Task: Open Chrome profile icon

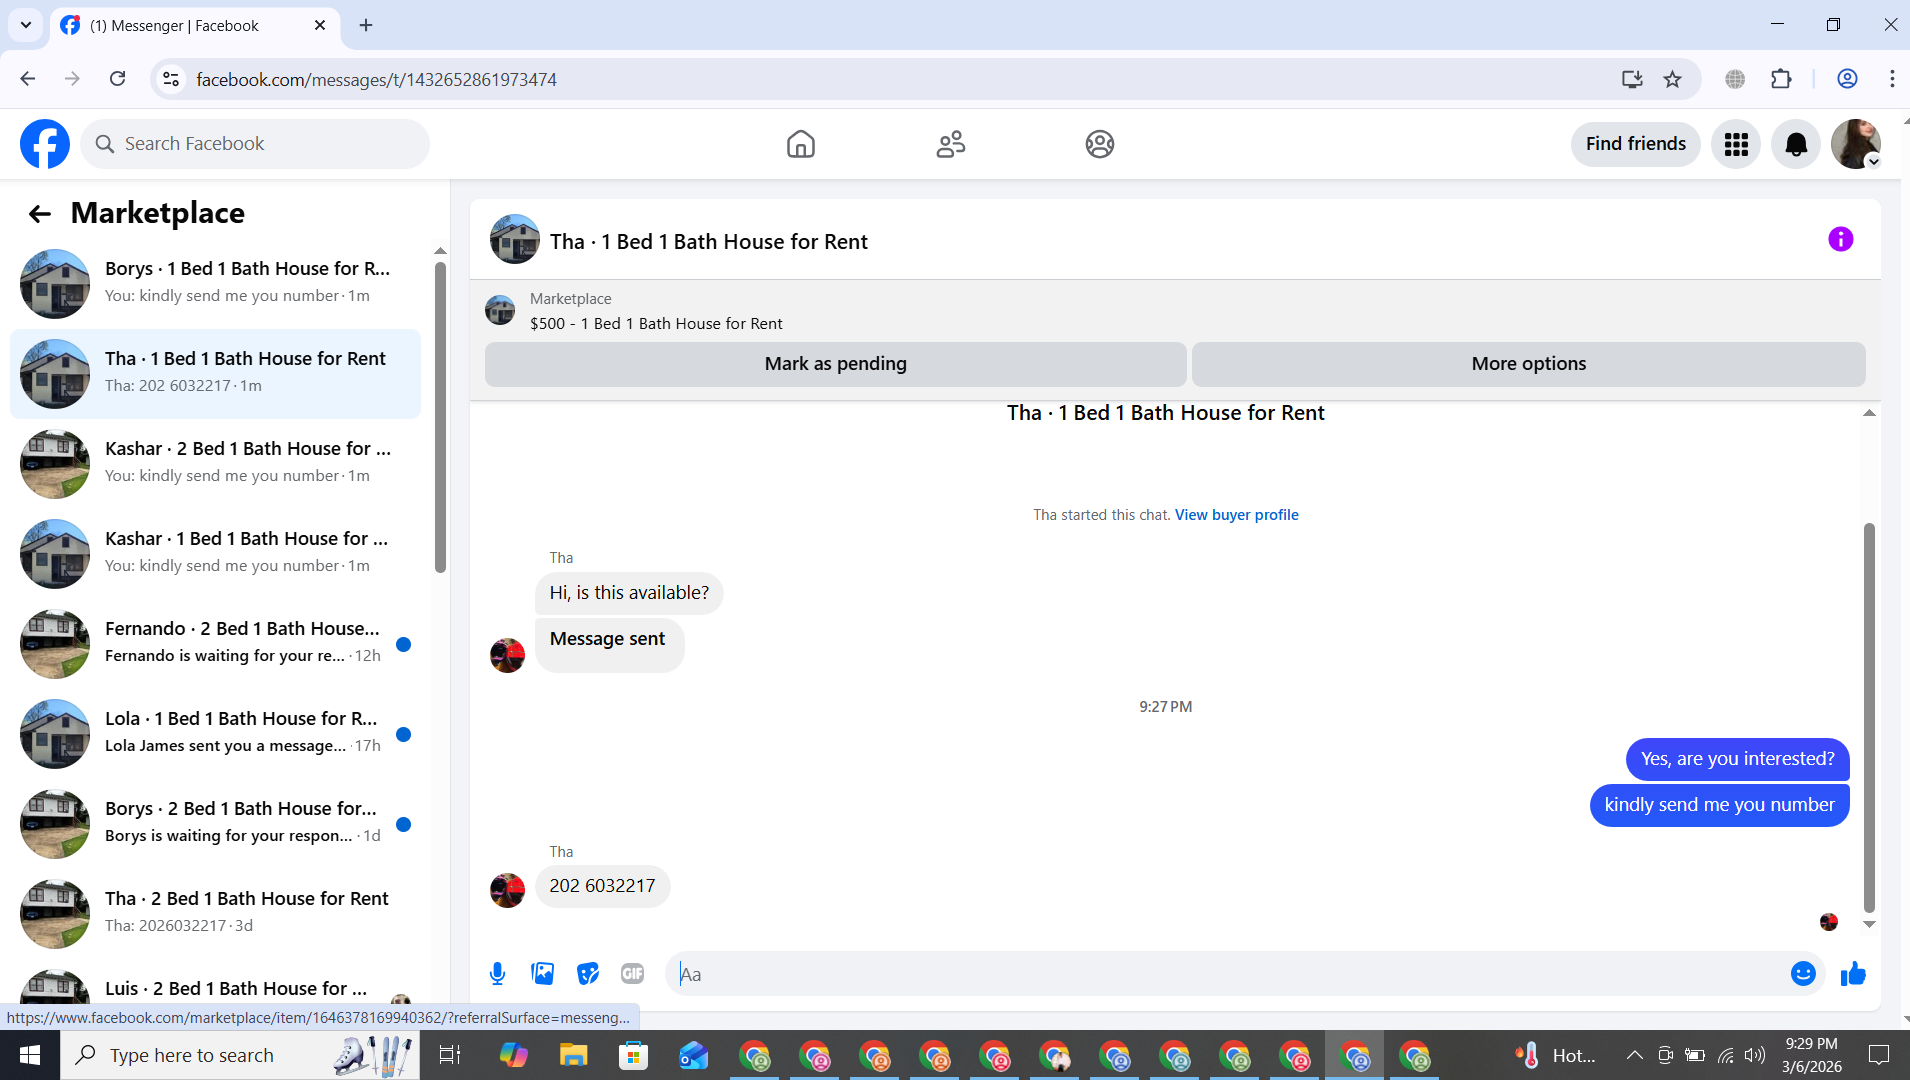Action: click(x=1847, y=79)
